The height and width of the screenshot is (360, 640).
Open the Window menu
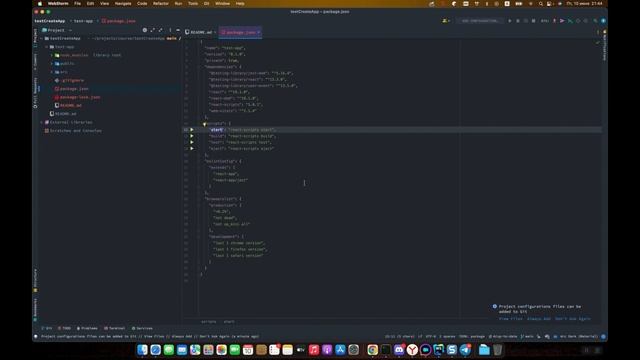point(222,4)
